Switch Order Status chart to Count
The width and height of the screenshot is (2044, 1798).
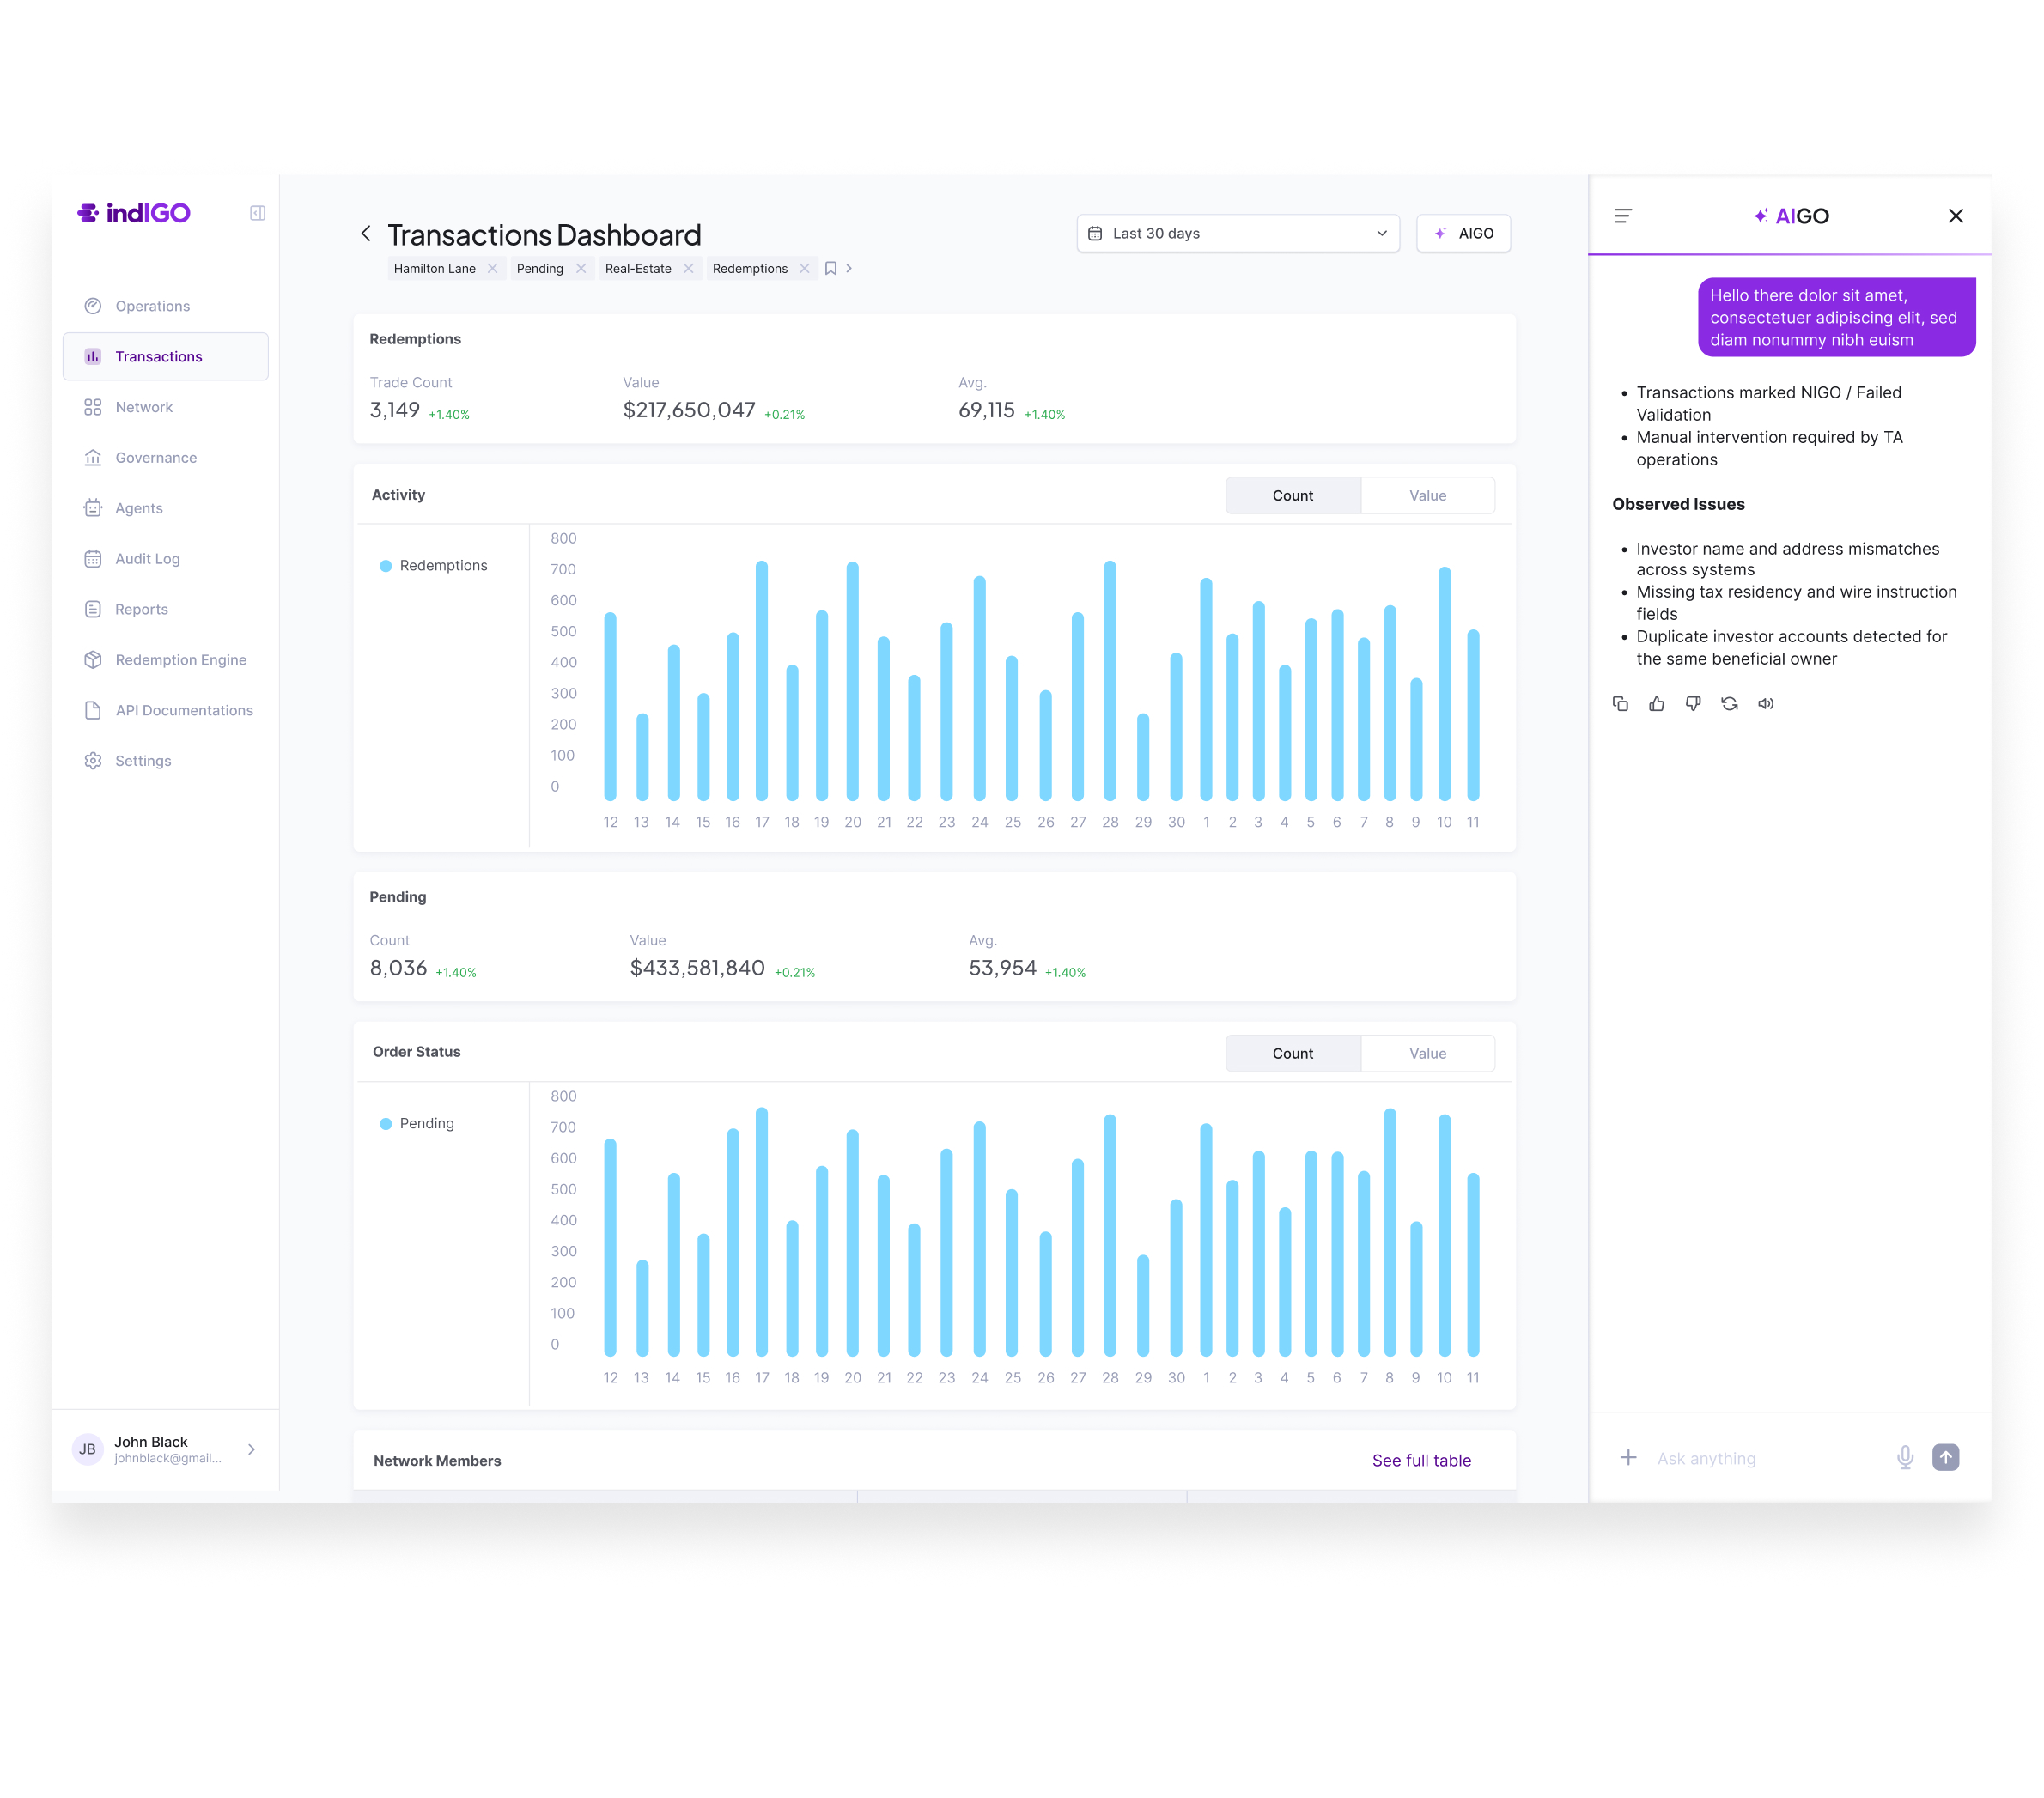pos(1293,1054)
